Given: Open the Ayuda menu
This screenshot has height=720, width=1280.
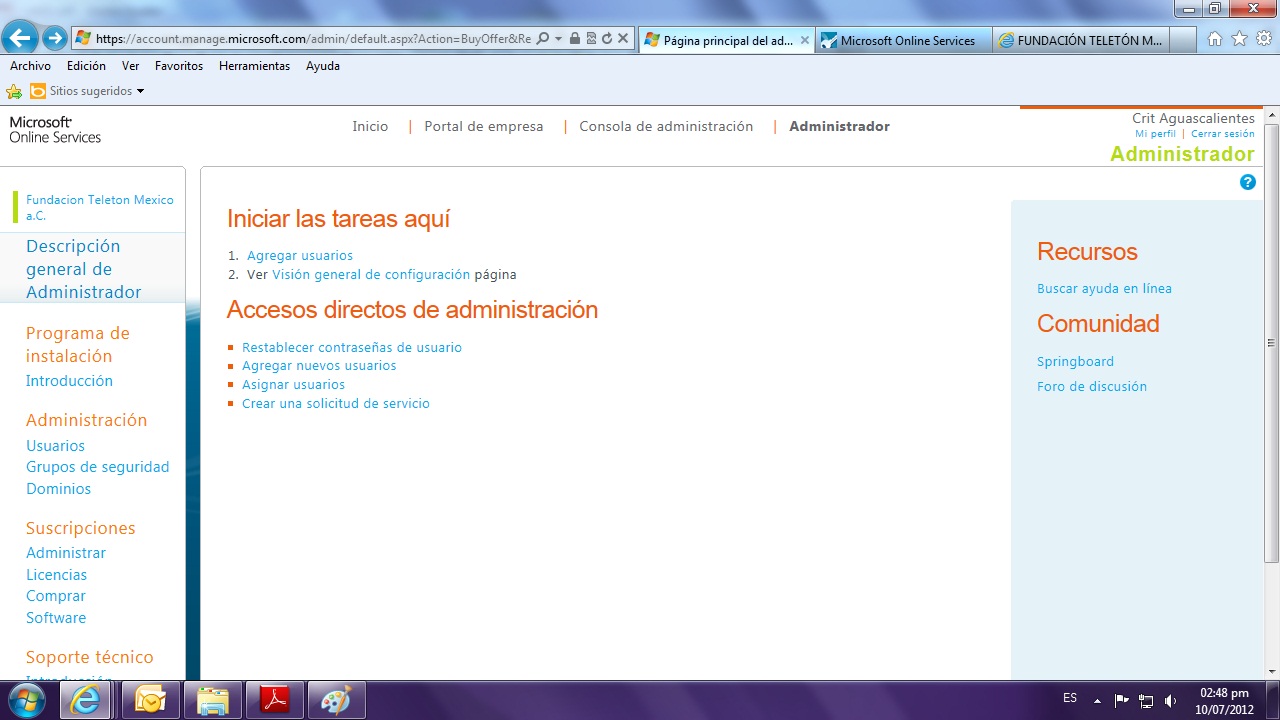Looking at the screenshot, I should click(323, 66).
